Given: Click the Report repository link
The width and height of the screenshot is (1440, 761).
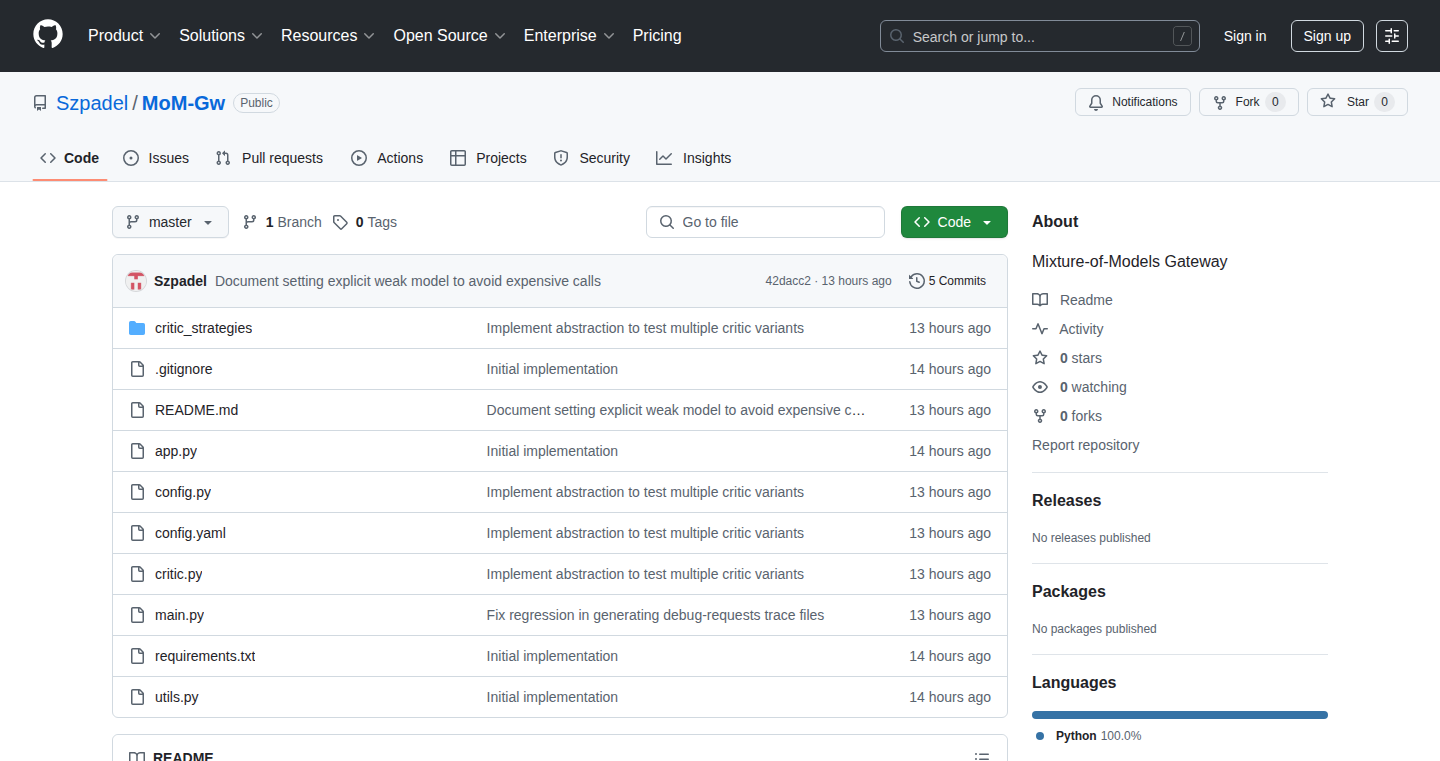Looking at the screenshot, I should coord(1085,445).
